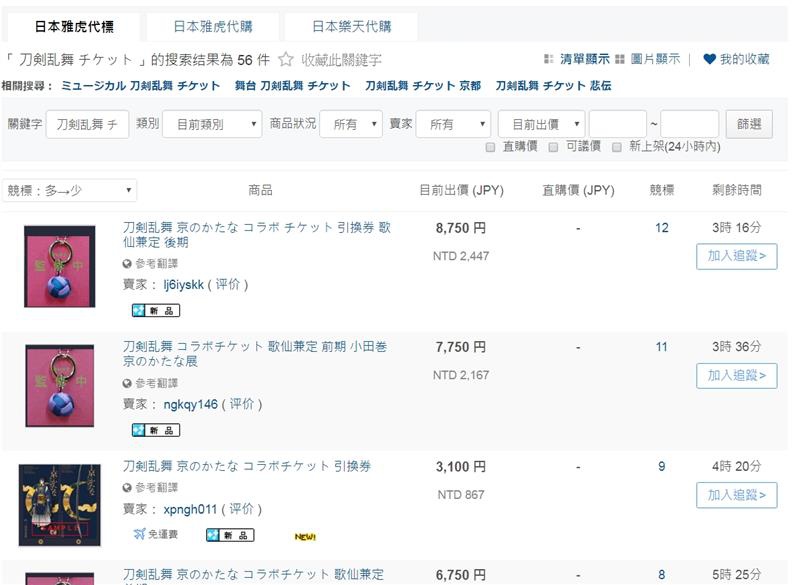Open the 賣家 dropdown
Image resolution: width=800 pixels, height=585 pixels.
tap(453, 124)
